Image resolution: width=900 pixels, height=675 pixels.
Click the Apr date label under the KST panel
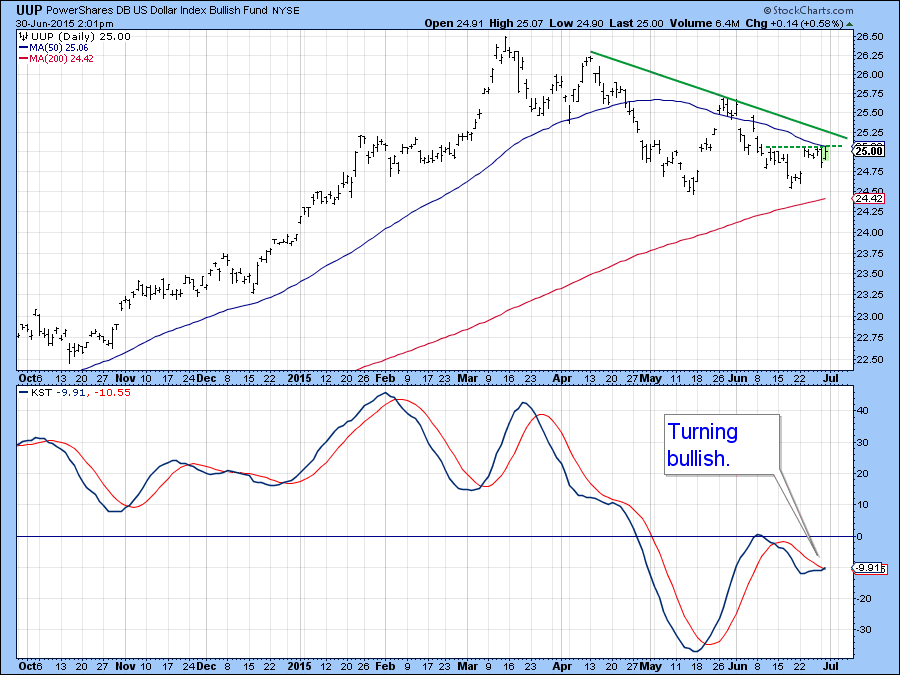[562, 666]
